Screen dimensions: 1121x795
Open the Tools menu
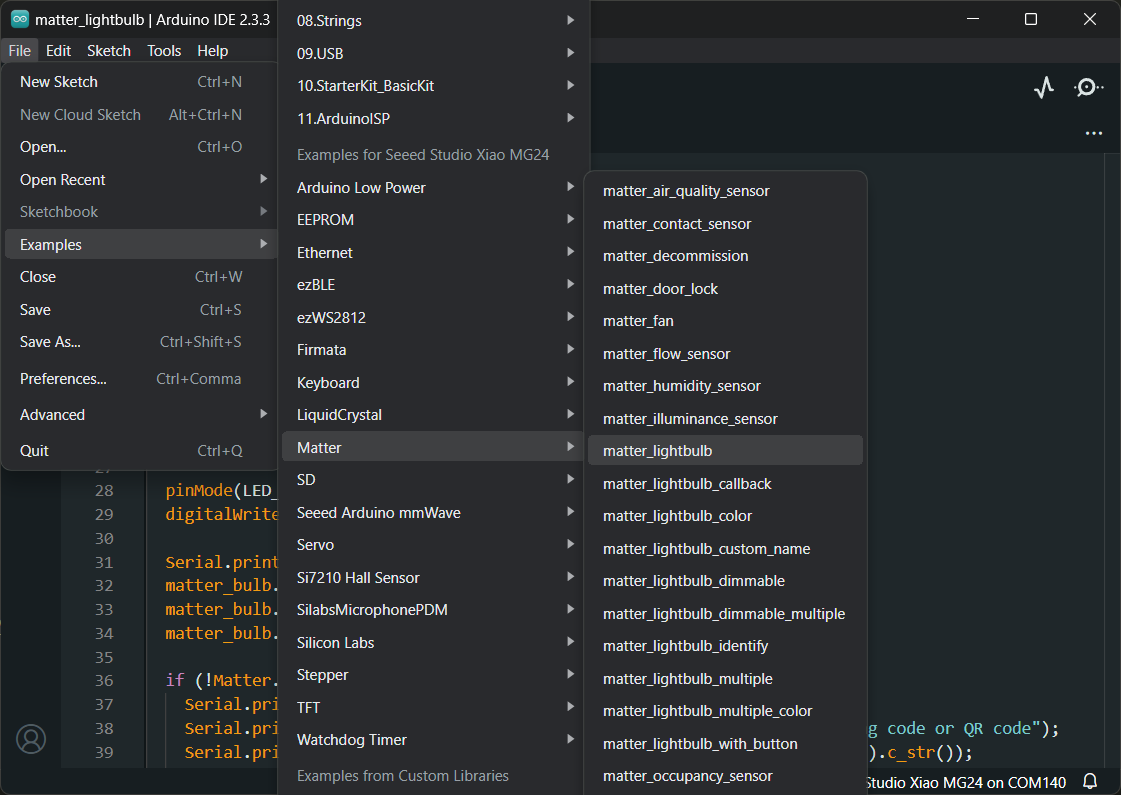click(x=164, y=51)
